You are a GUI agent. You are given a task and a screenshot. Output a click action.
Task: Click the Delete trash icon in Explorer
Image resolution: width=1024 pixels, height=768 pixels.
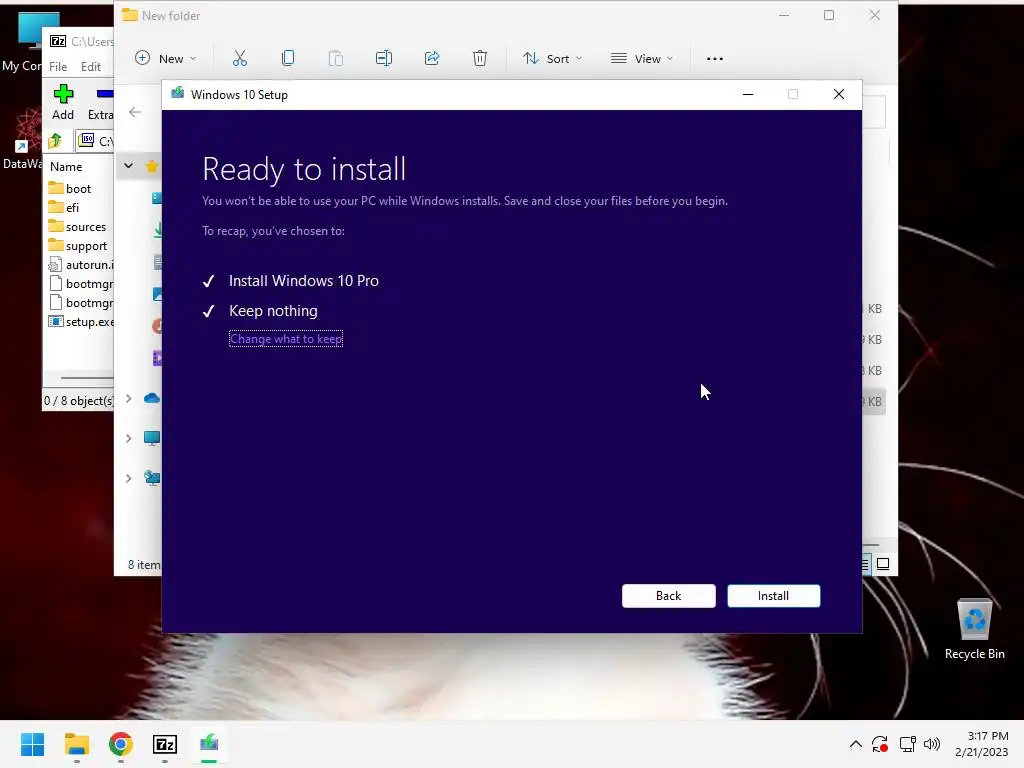pos(479,58)
